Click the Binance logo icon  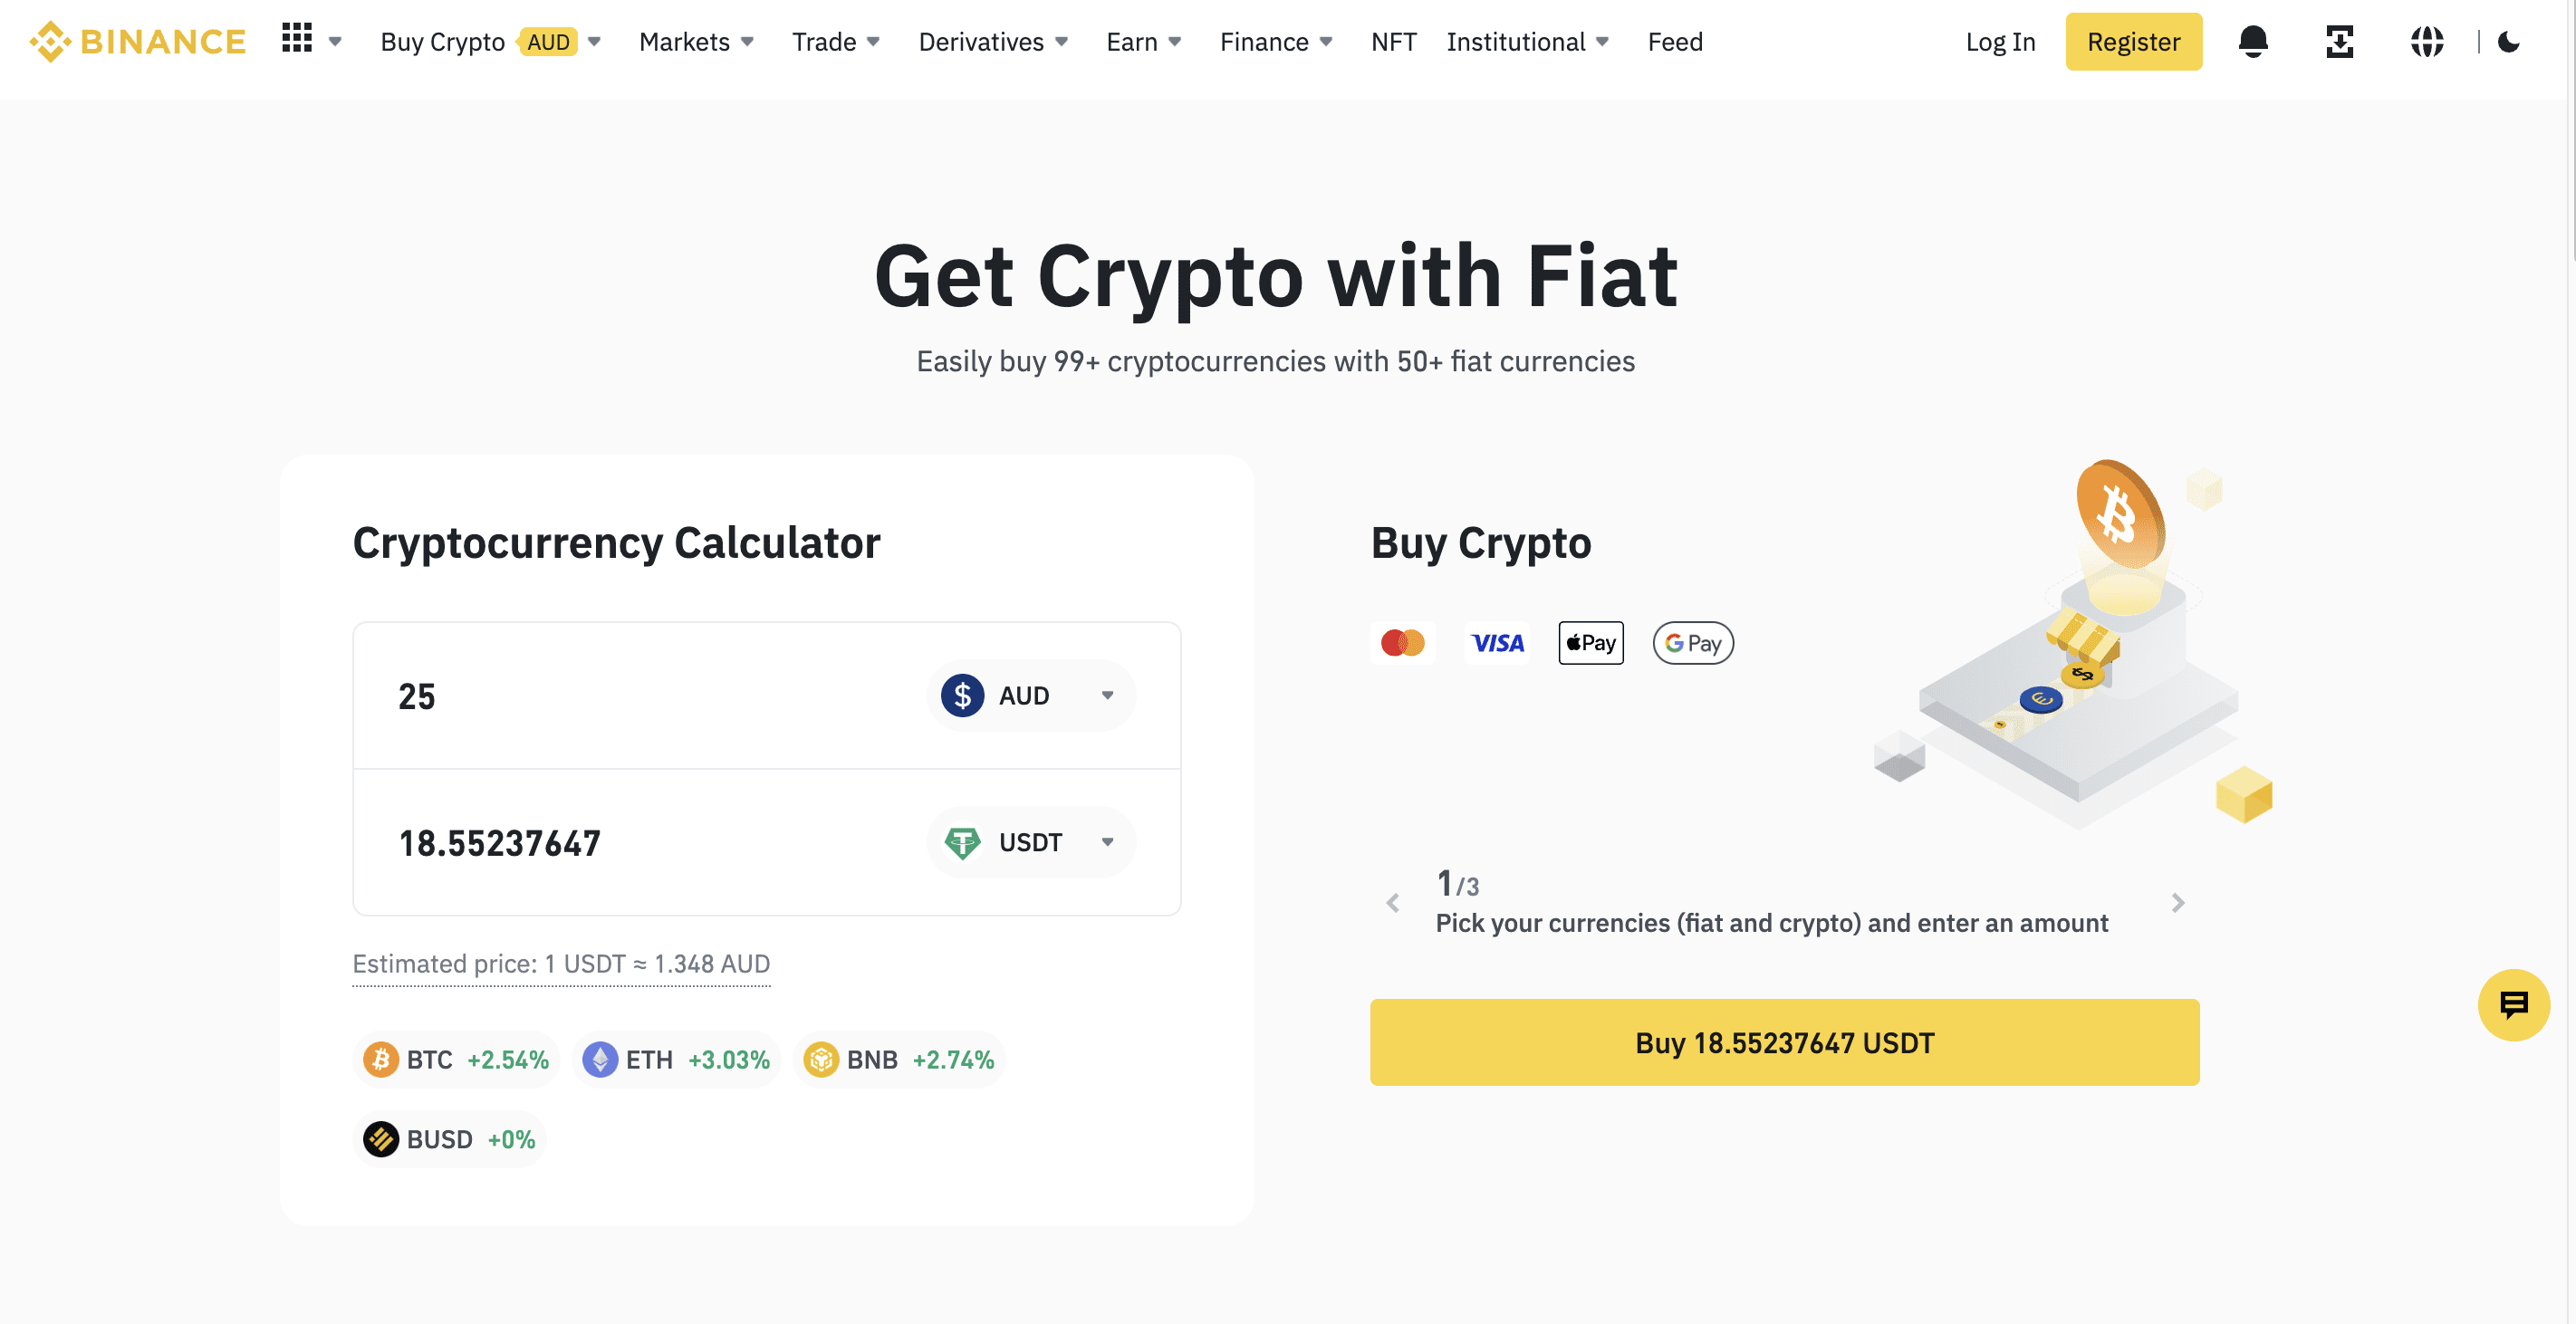(47, 41)
